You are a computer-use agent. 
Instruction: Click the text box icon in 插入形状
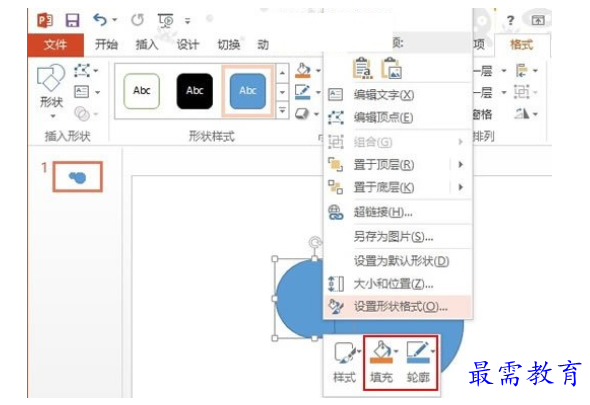pos(82,92)
